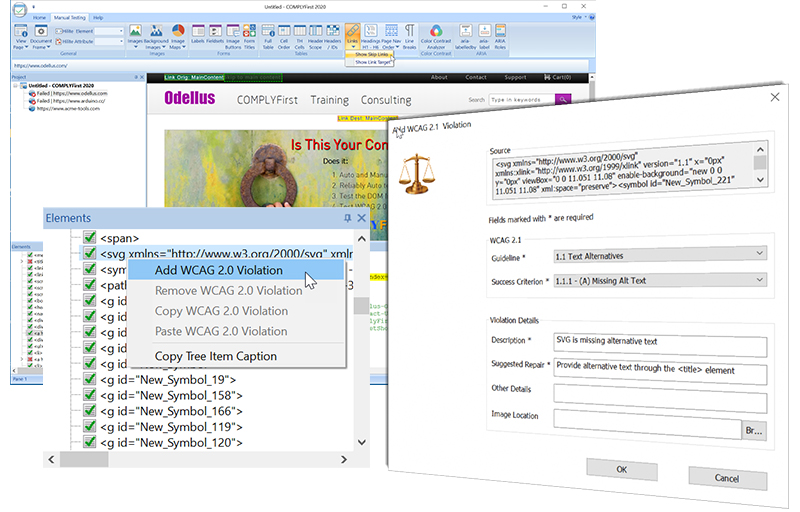Open the Color Contrast Analyzer
The height and width of the screenshot is (512, 800).
[436, 36]
